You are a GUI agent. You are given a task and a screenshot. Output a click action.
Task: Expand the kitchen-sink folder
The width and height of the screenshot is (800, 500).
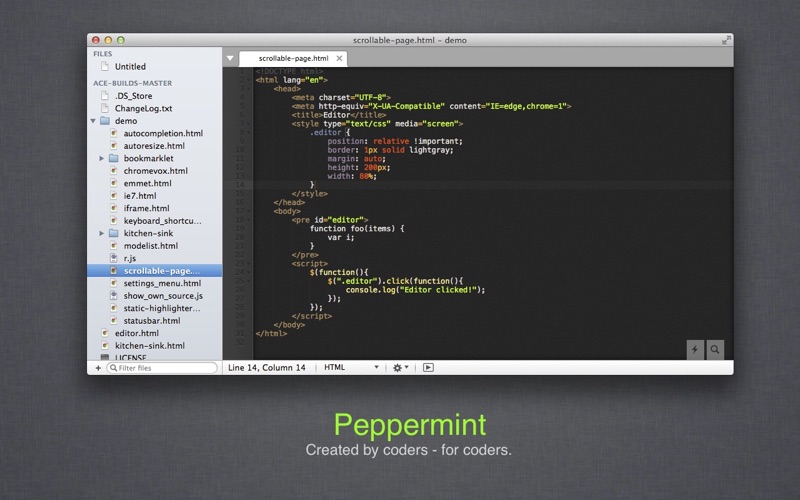pos(102,233)
